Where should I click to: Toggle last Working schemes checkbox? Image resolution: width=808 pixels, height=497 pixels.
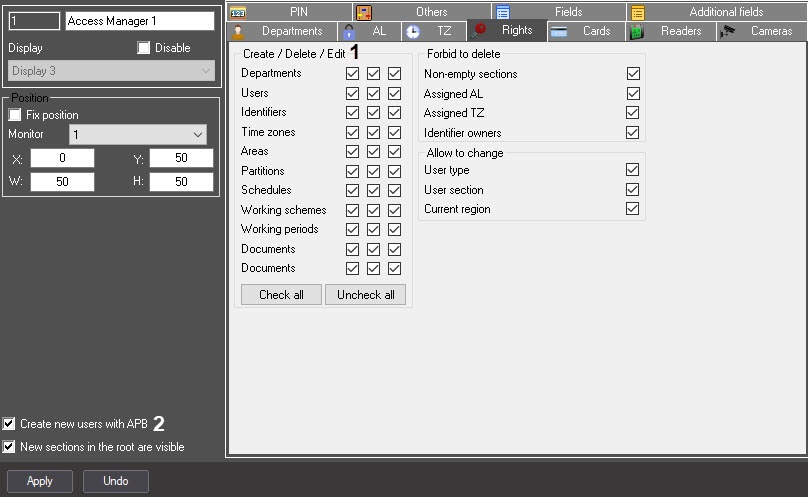tap(395, 210)
